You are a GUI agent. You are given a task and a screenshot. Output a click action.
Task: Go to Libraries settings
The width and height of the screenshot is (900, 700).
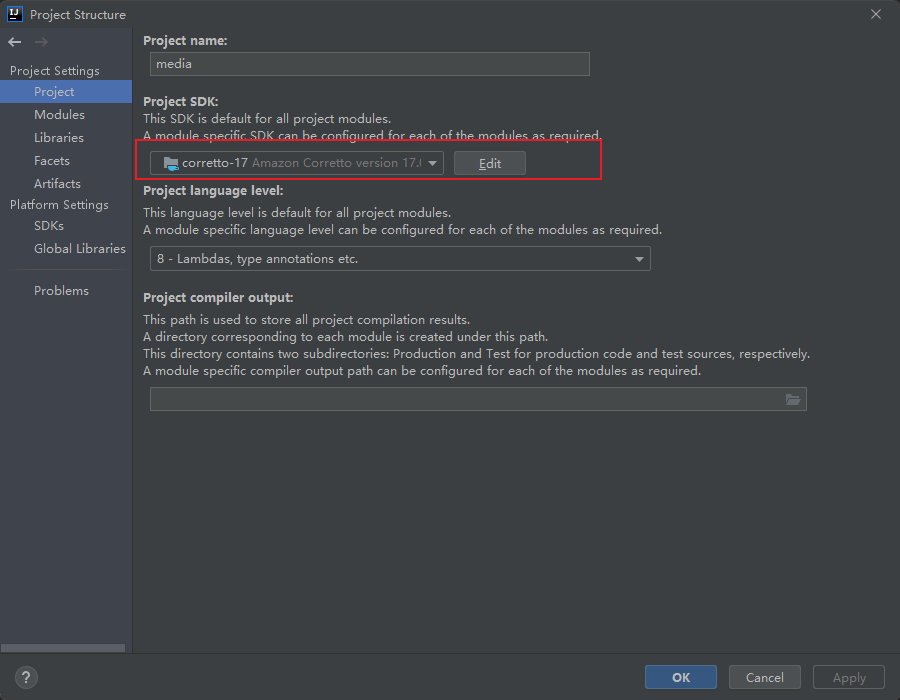tap(59, 138)
